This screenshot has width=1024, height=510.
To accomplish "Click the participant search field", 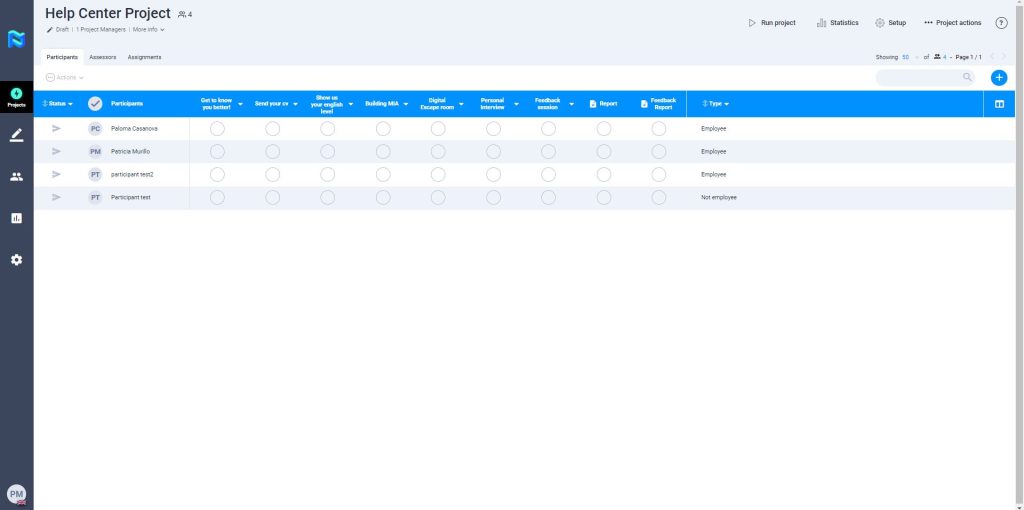I will 918,77.
